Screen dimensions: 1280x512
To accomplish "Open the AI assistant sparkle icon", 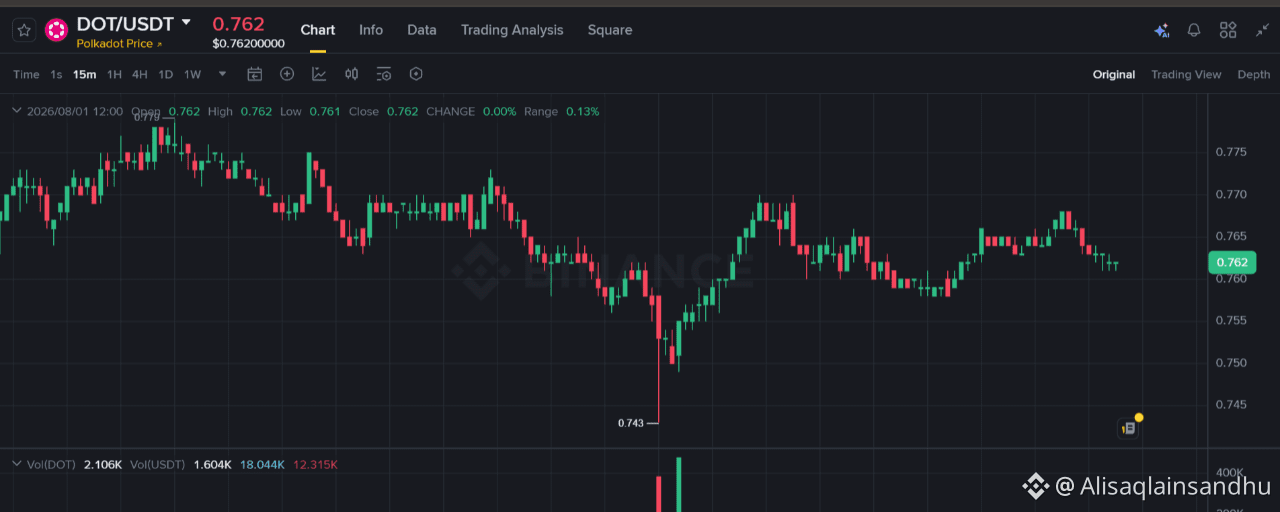I will pos(1161,31).
